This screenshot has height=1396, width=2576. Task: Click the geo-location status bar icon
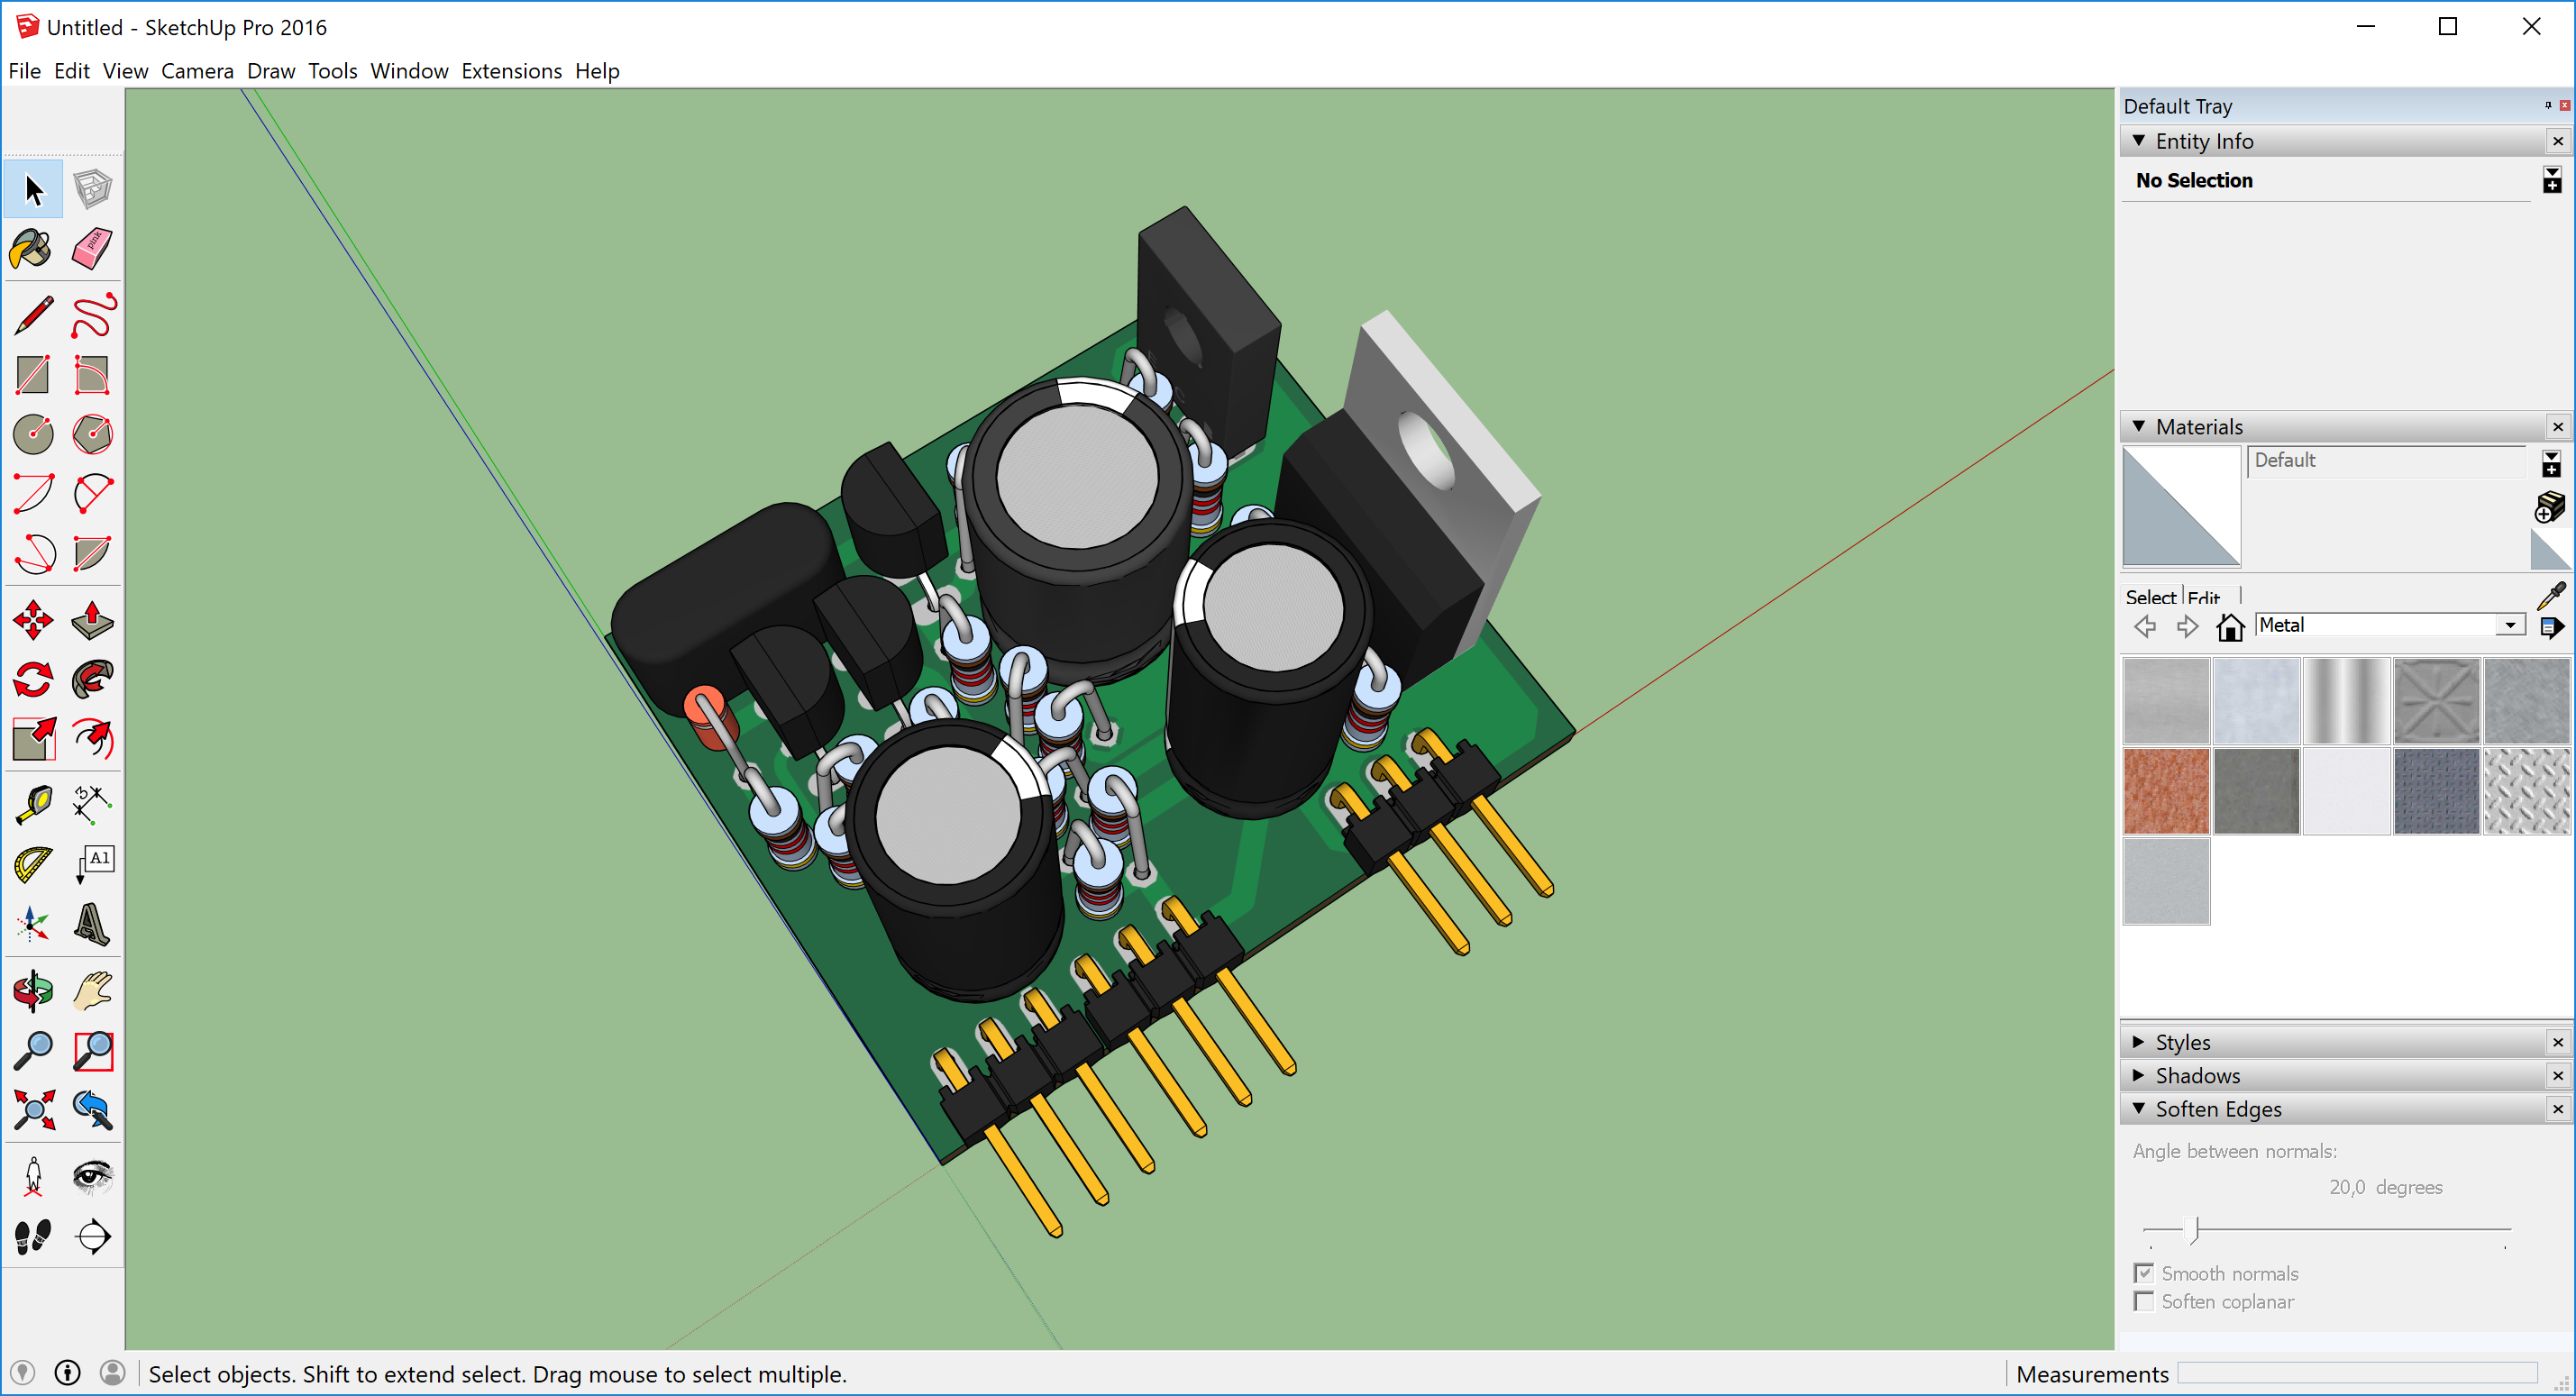coord(23,1372)
